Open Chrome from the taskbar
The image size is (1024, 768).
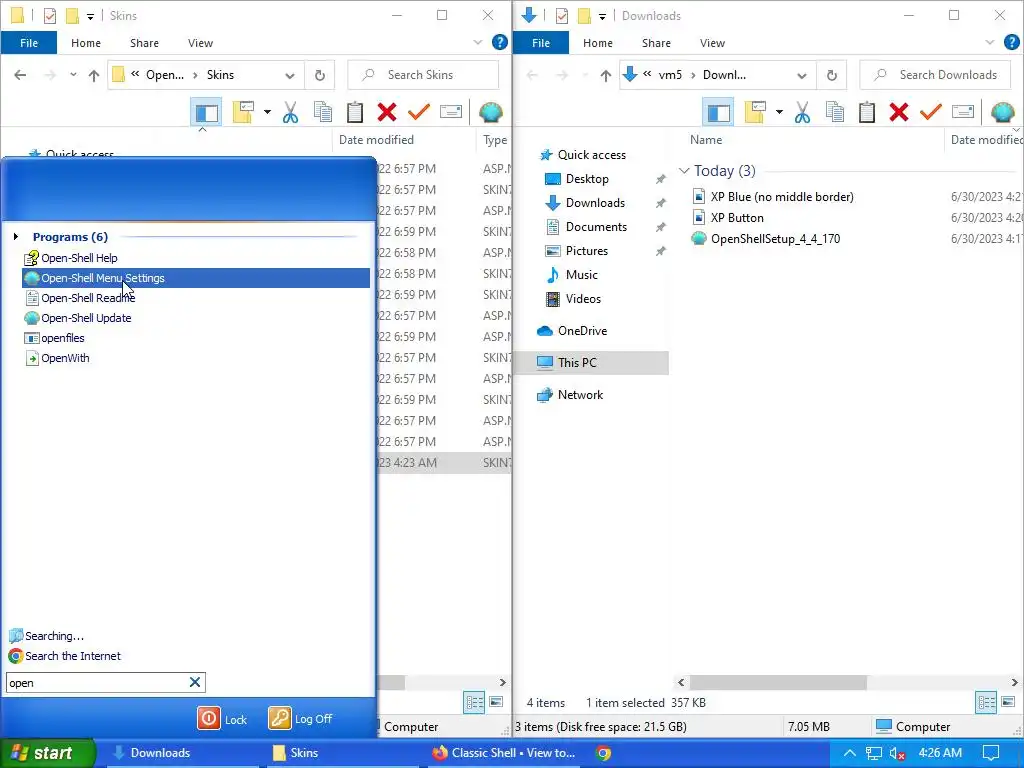(603, 754)
